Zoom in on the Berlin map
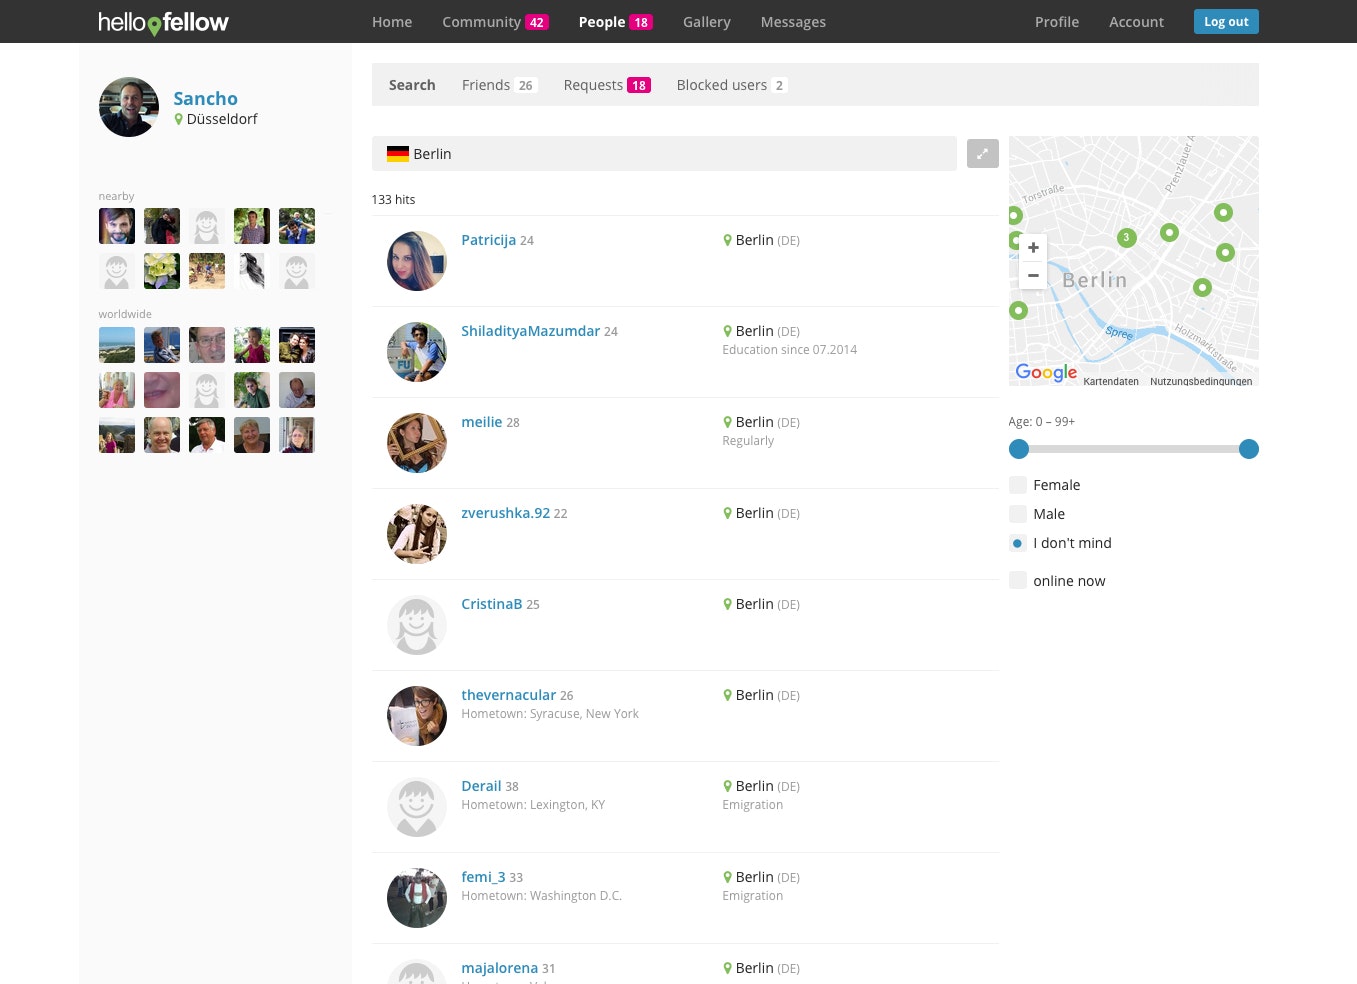The height and width of the screenshot is (984, 1357). pyautogui.click(x=1033, y=247)
